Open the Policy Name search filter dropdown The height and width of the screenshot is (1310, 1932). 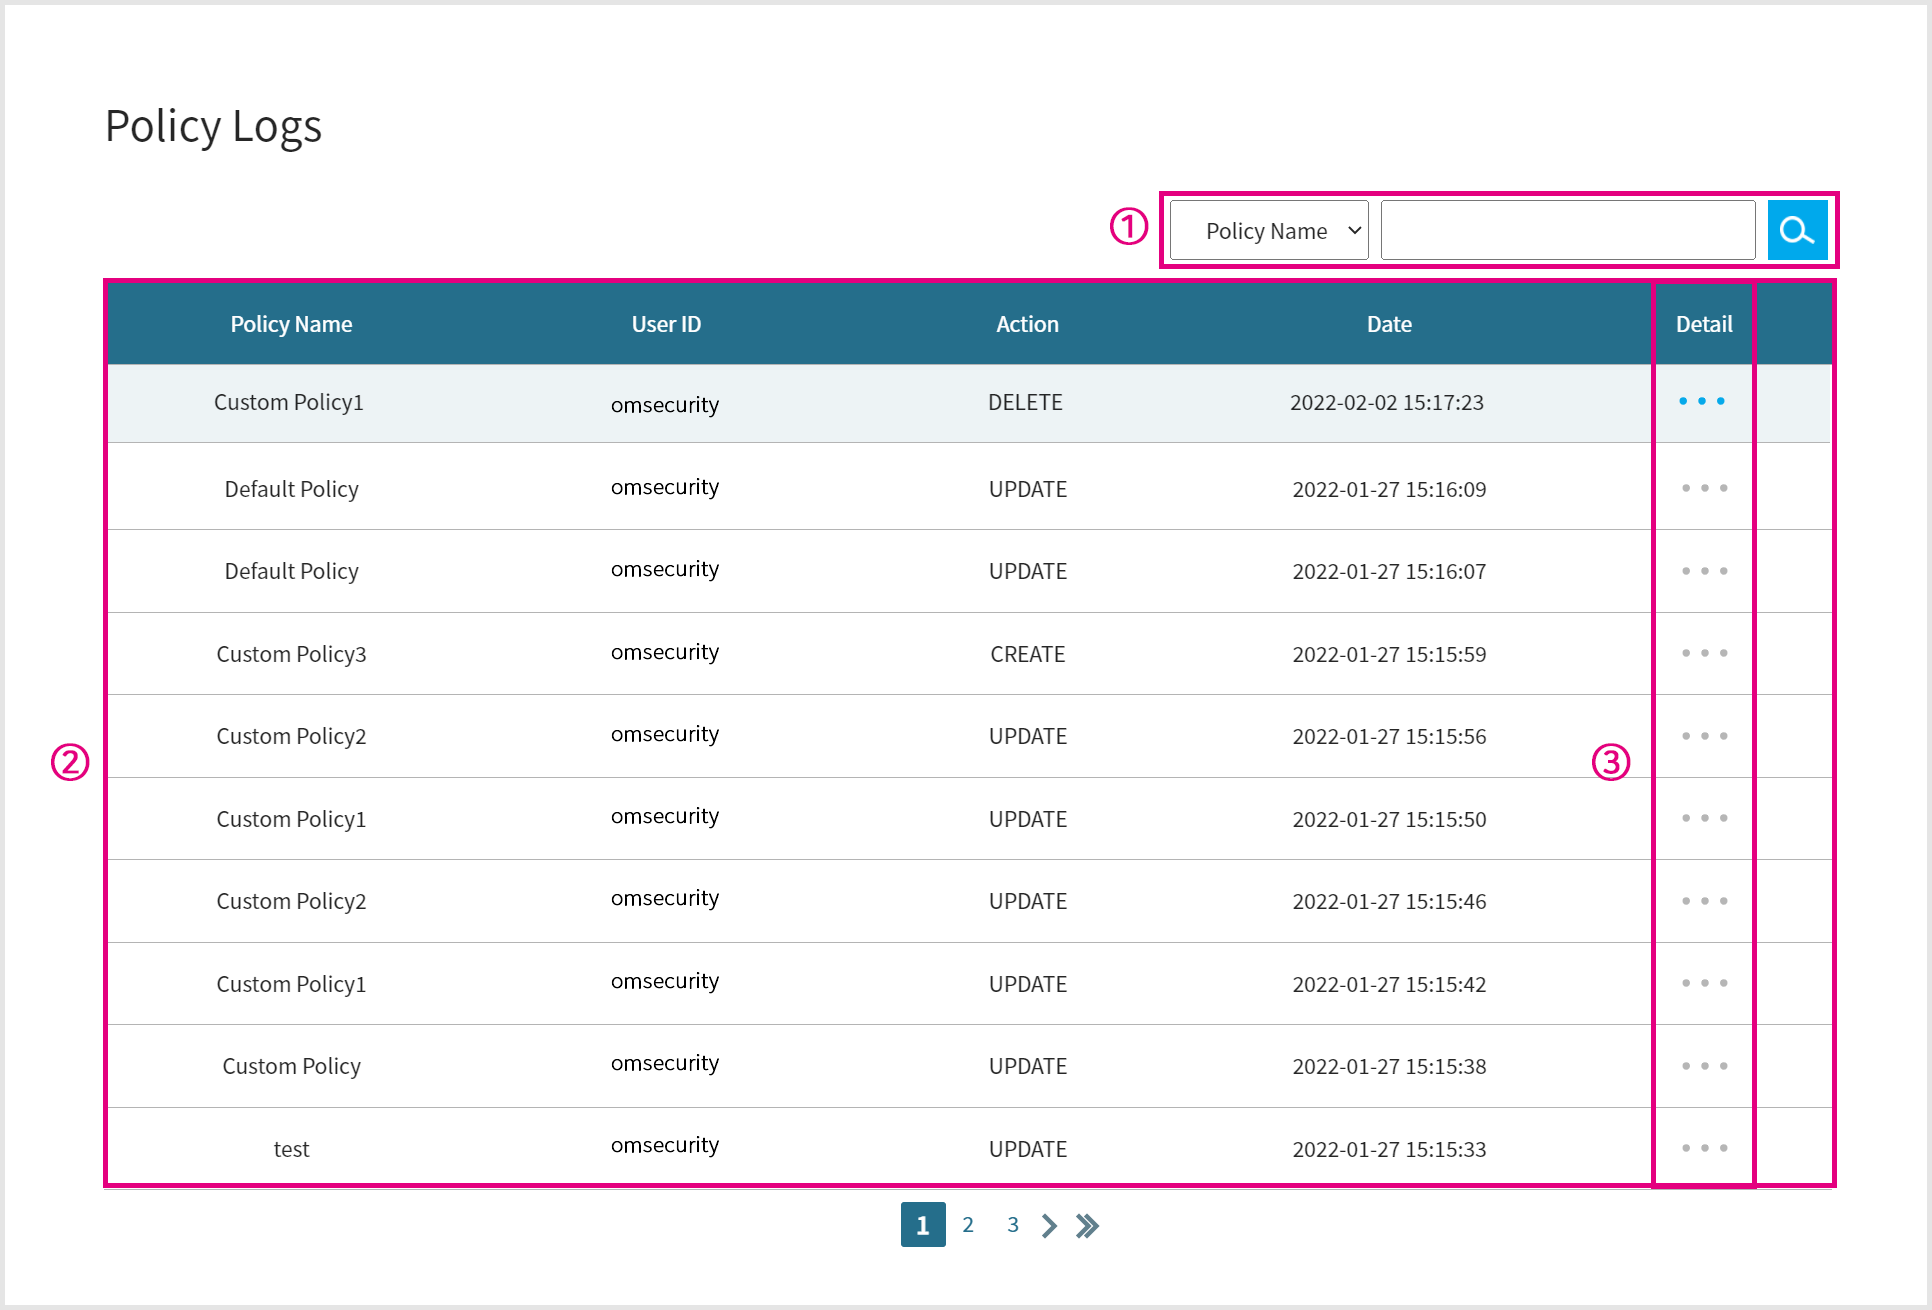click(1269, 230)
